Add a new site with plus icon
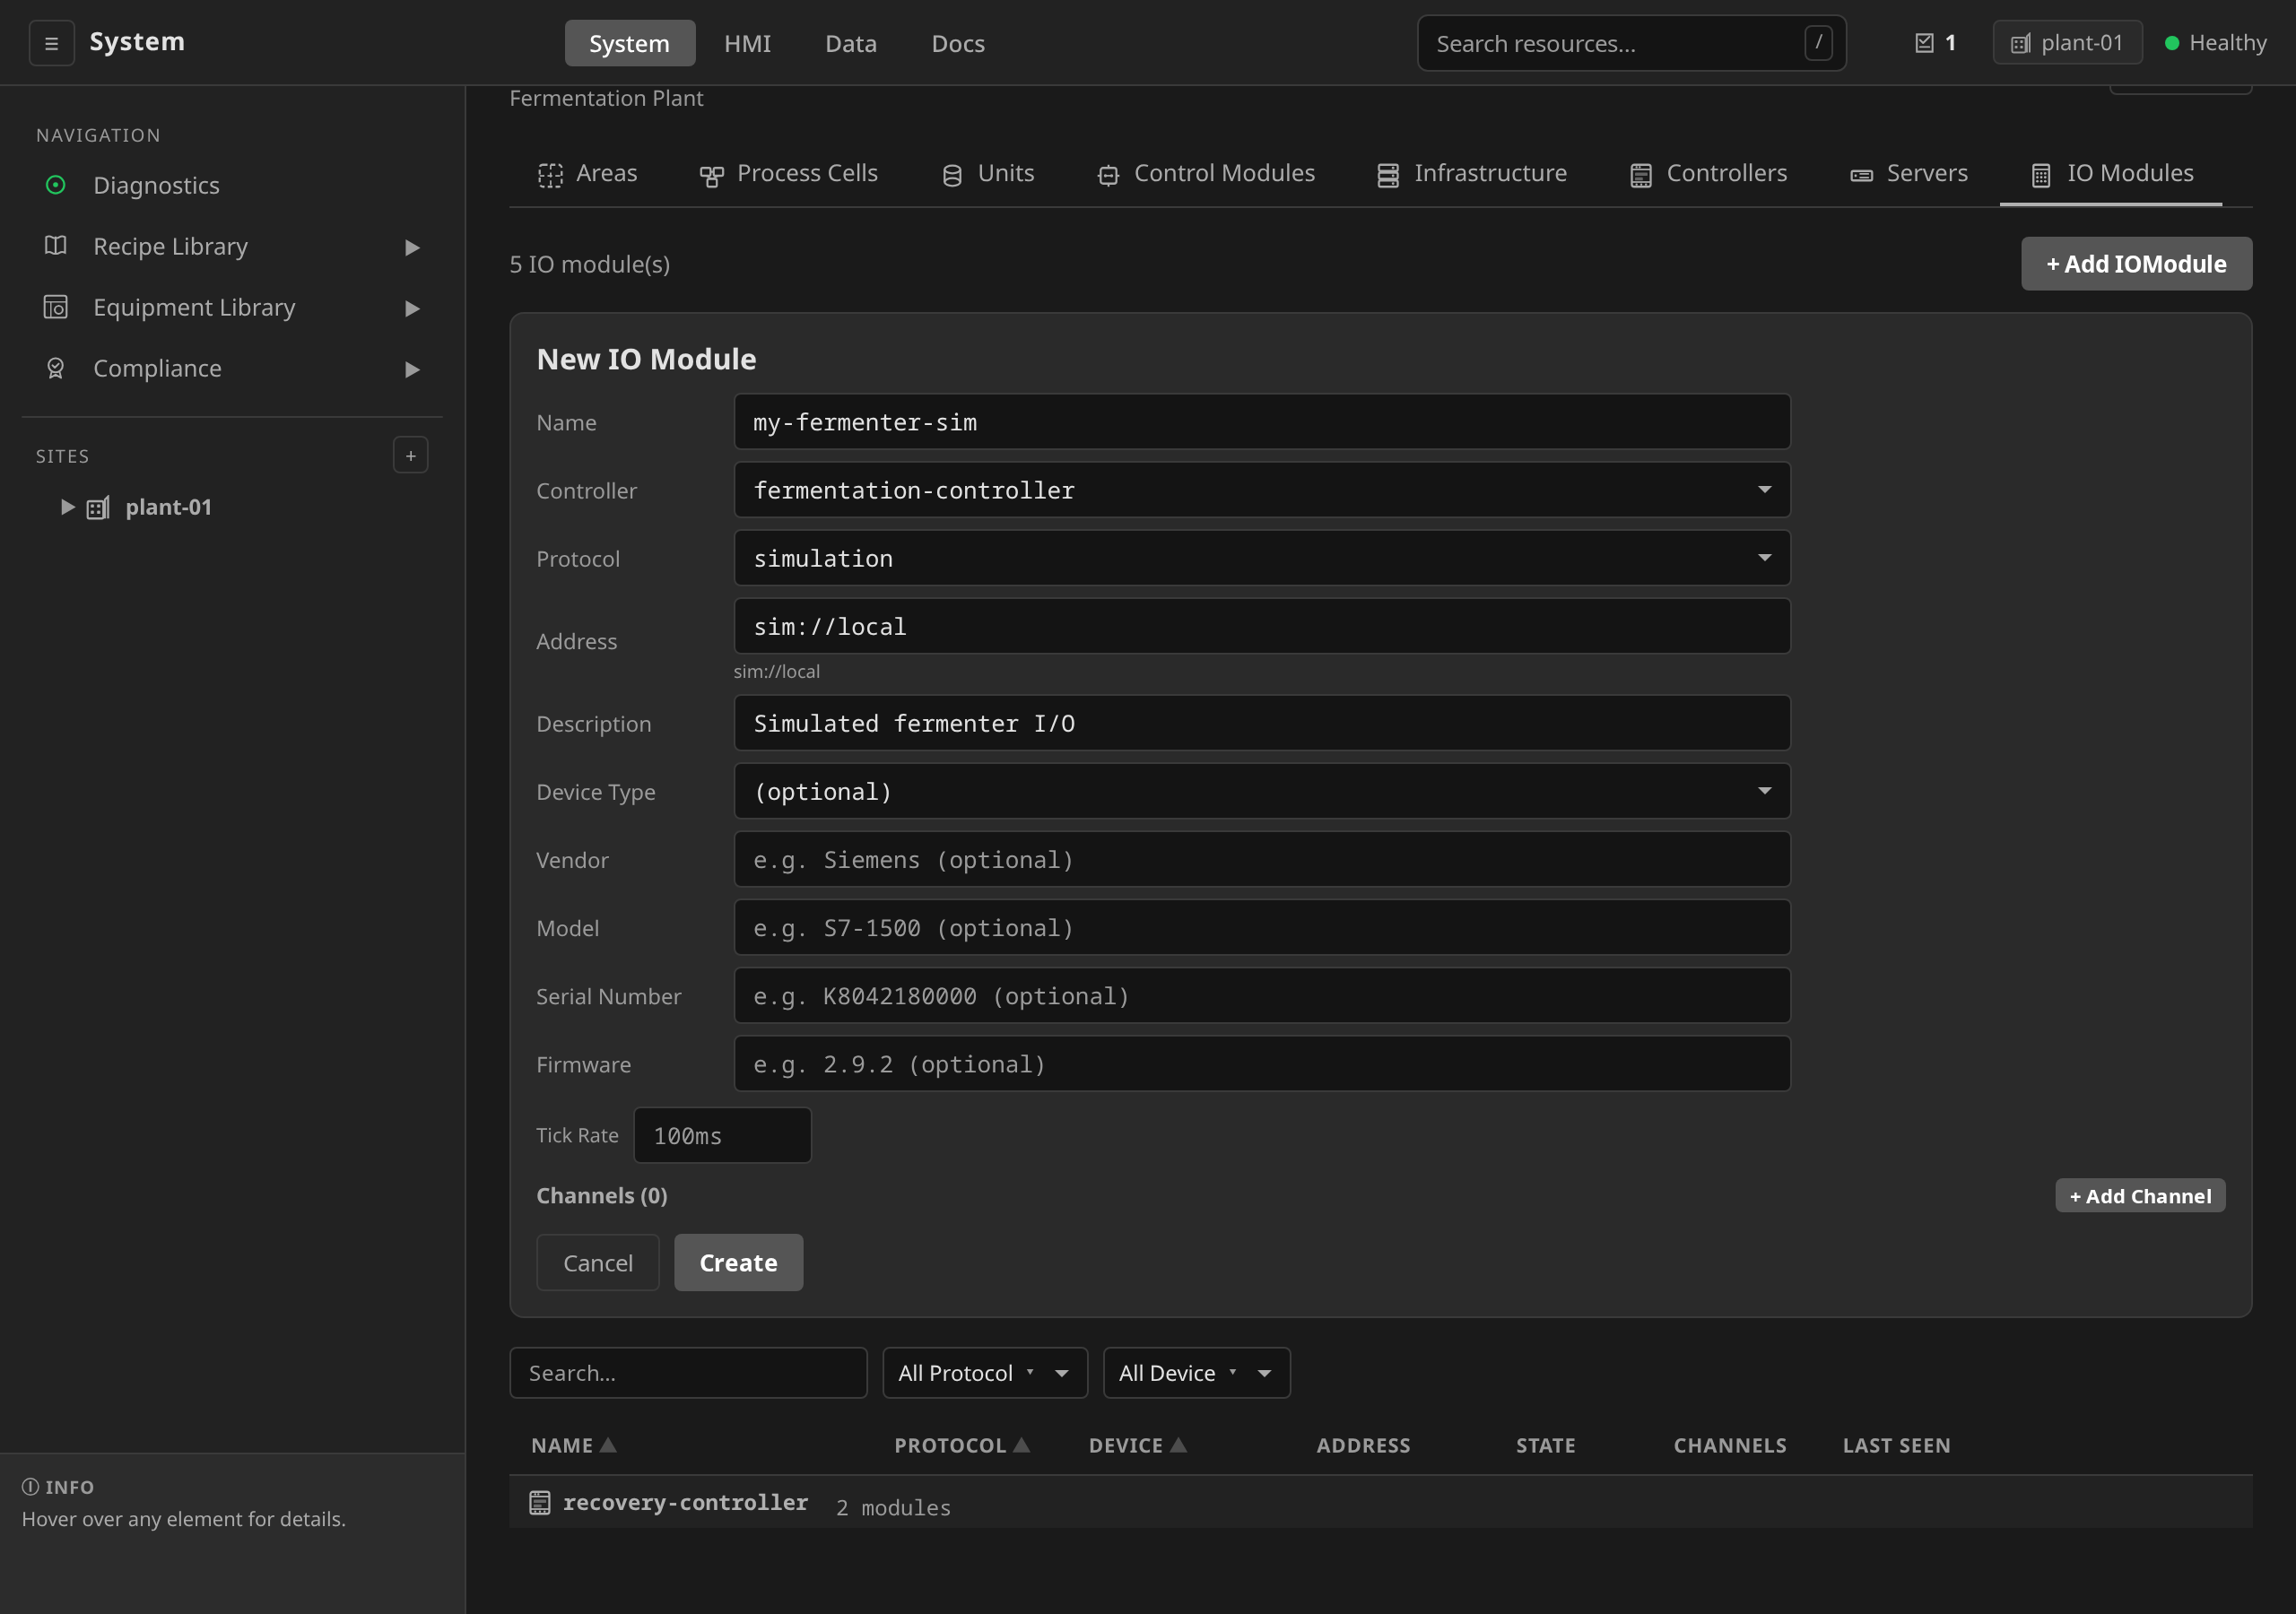 click(x=410, y=455)
